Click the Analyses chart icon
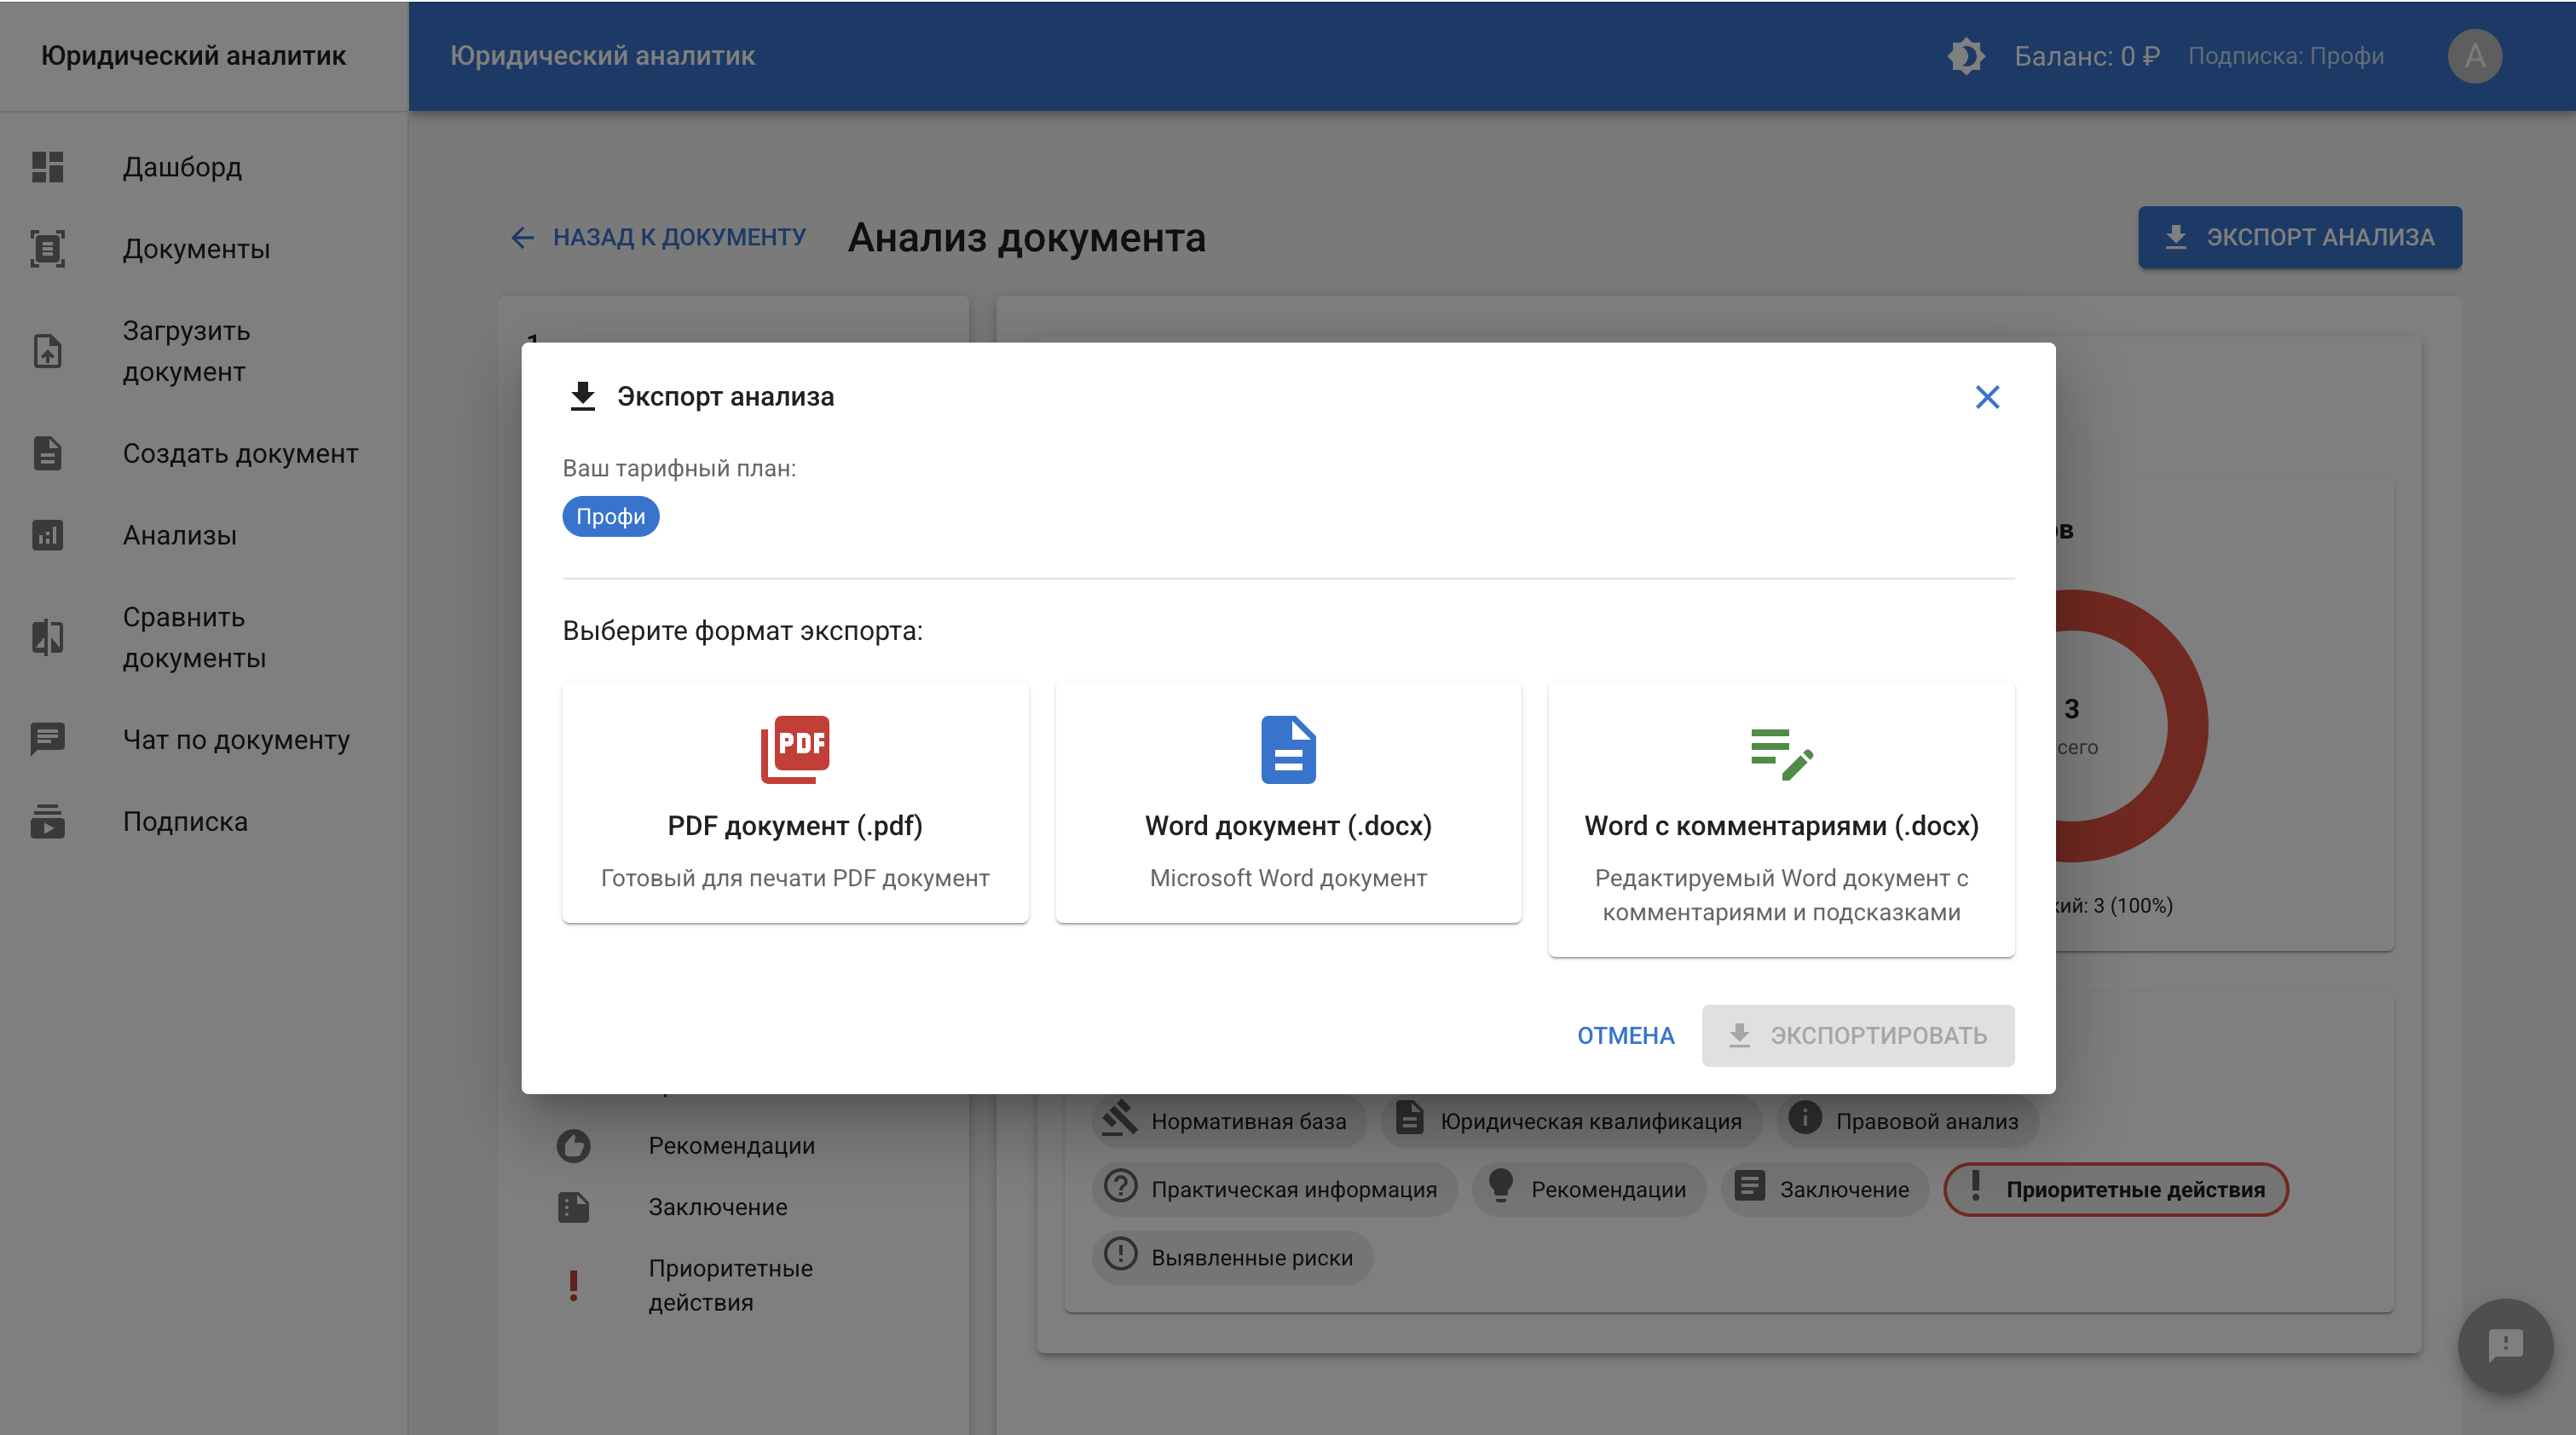This screenshot has height=1435, width=2576. pyautogui.click(x=47, y=535)
